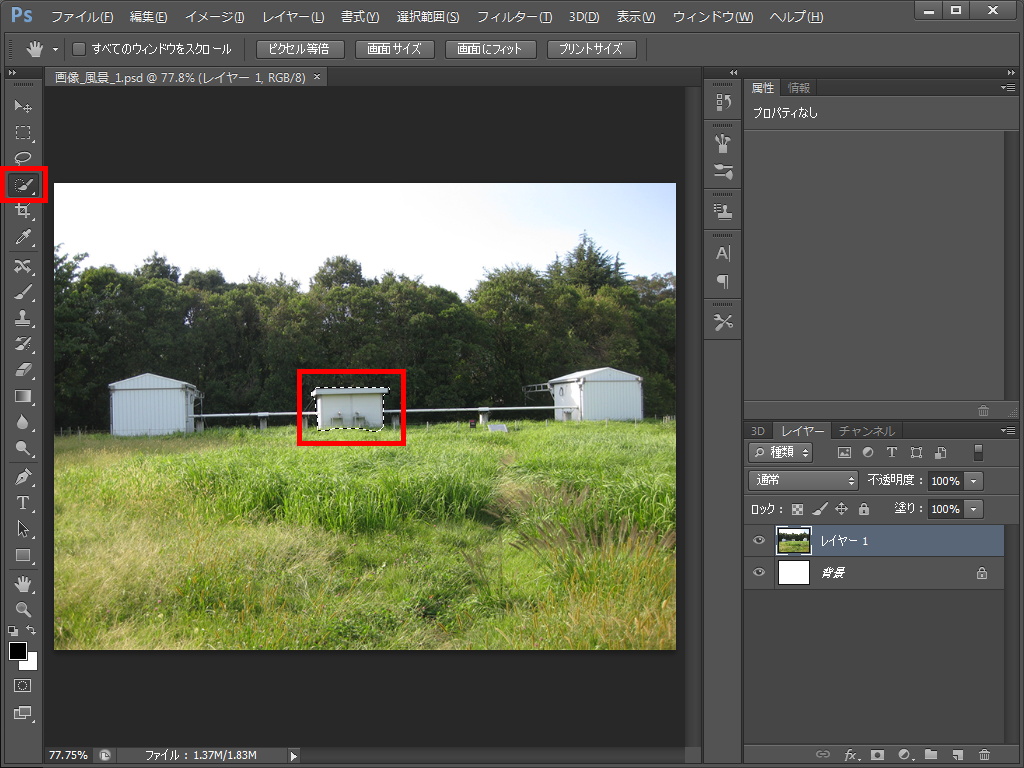Select the History Brush tool
This screenshot has height=768, width=1024.
coord(24,344)
